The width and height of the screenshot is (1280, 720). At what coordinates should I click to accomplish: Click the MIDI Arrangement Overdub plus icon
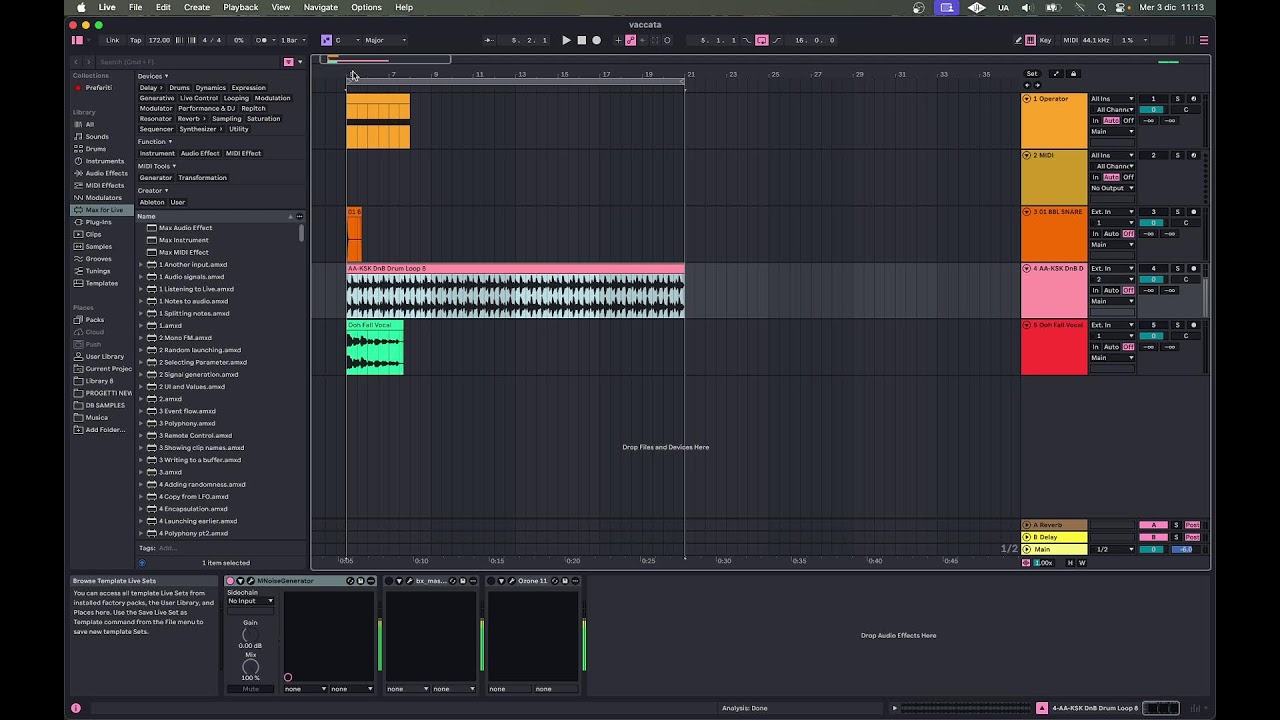pos(618,40)
